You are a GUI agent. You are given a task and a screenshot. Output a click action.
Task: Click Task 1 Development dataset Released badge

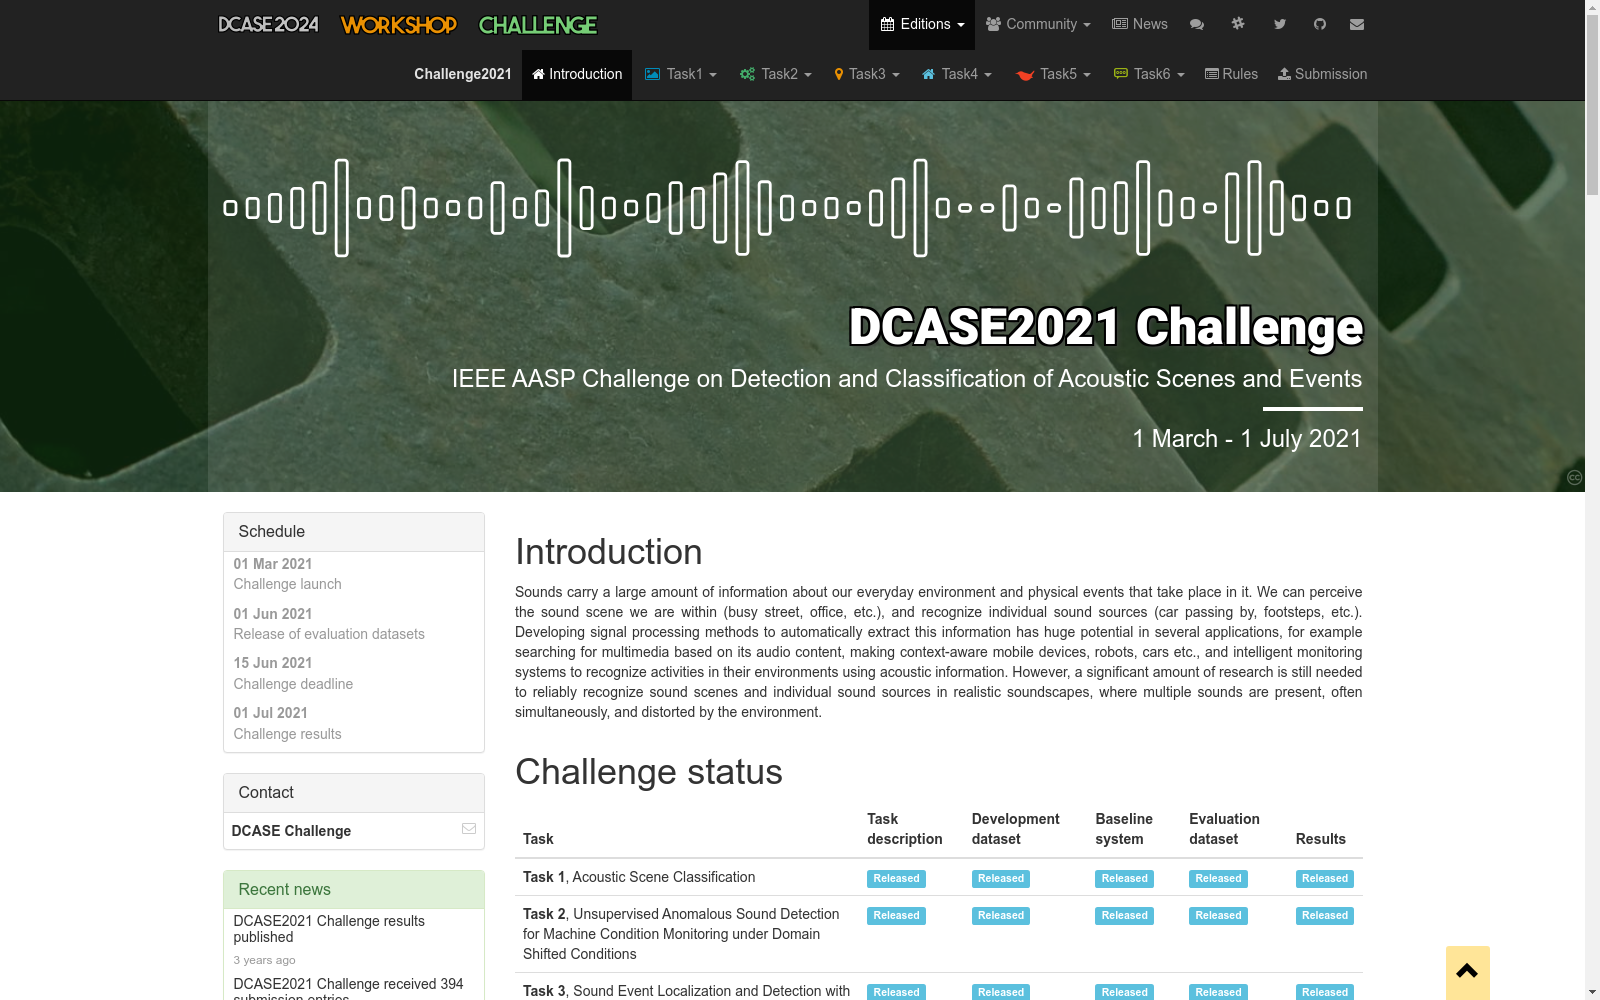pyautogui.click(x=1001, y=879)
